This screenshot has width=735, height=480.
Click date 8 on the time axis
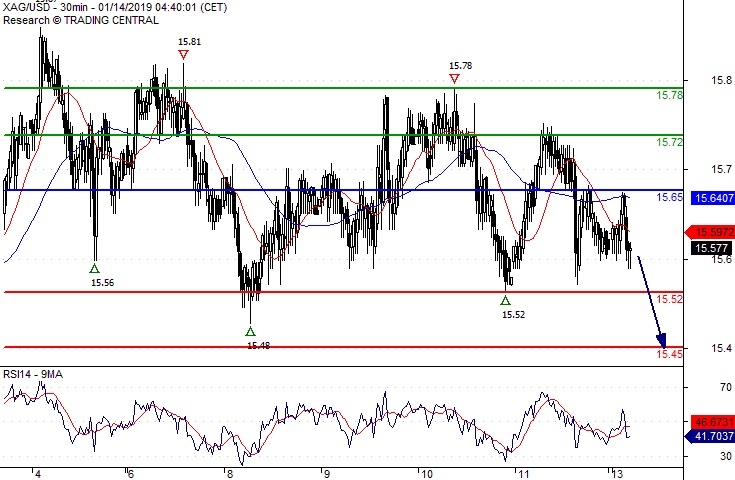230,474
